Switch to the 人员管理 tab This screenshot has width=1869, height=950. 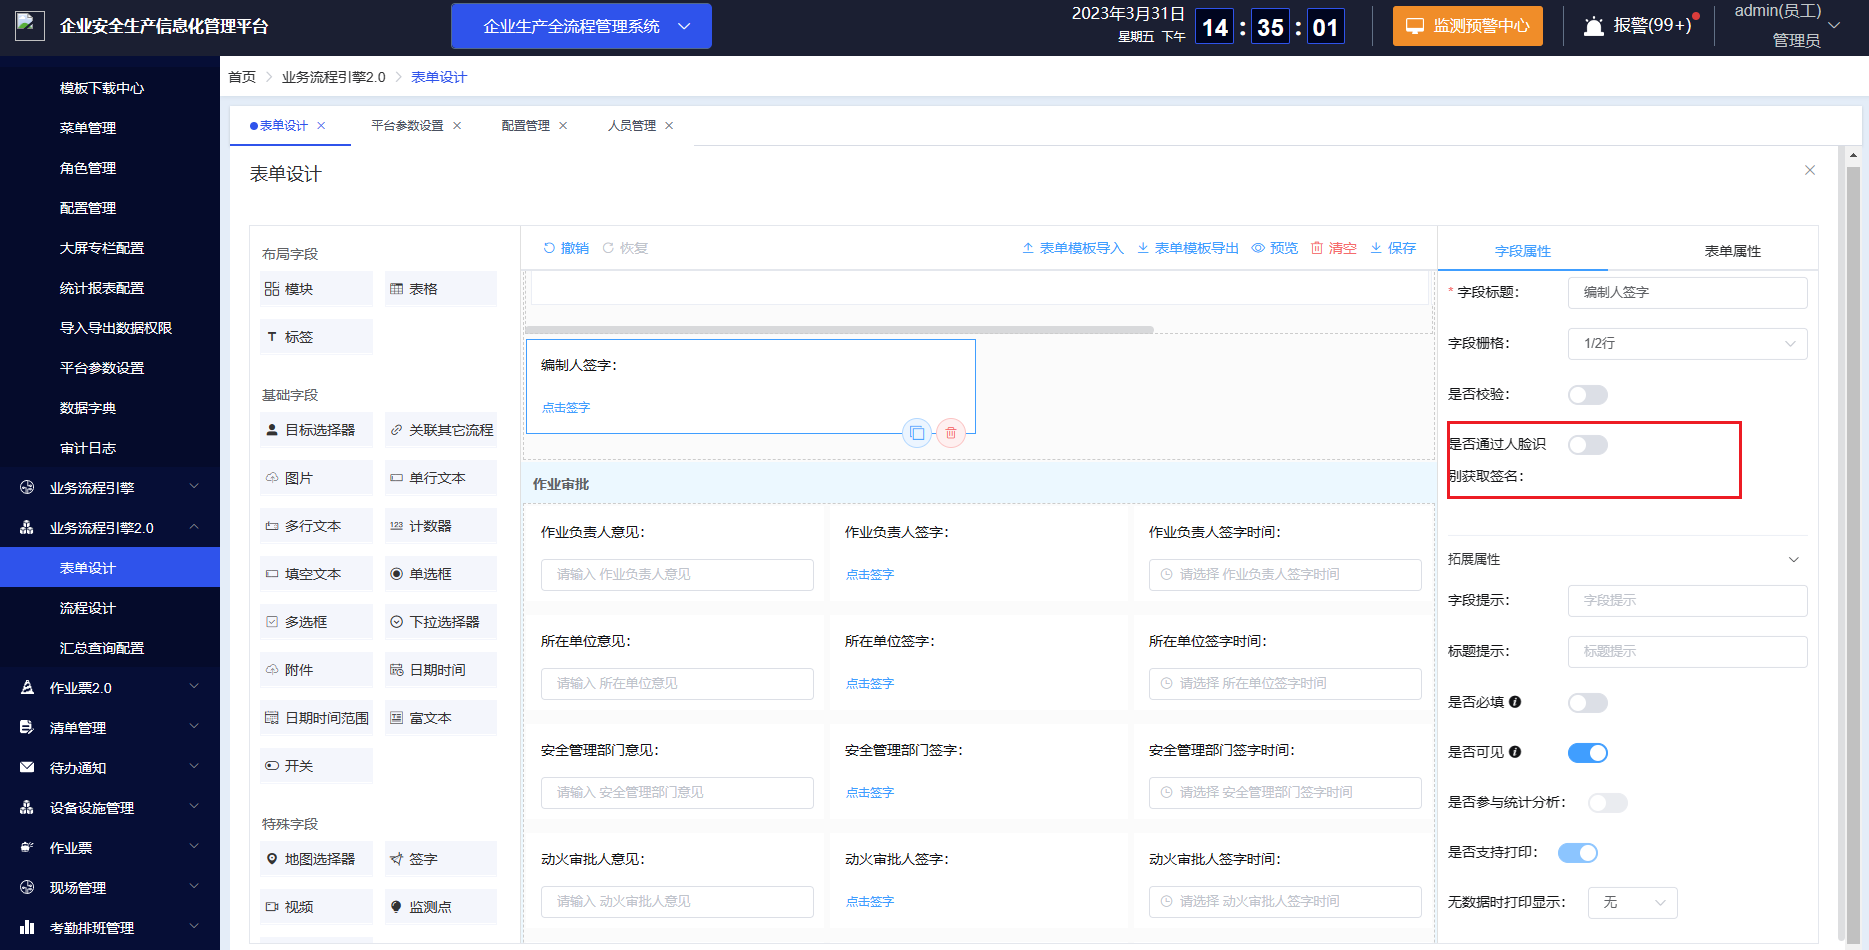(x=632, y=126)
